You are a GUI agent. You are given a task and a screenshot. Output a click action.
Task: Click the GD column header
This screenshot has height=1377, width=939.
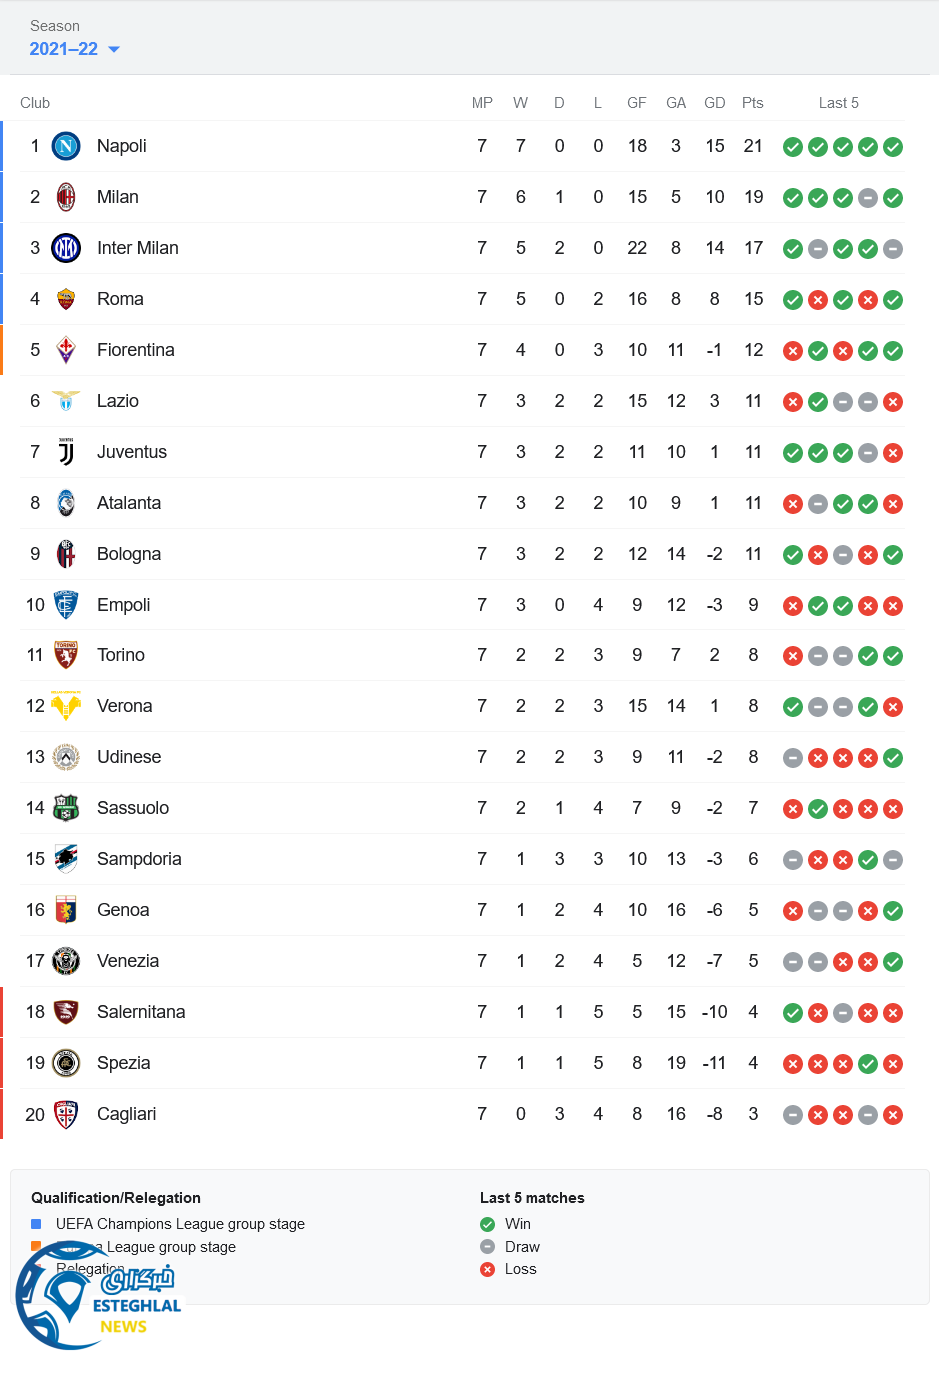pyautogui.click(x=714, y=103)
